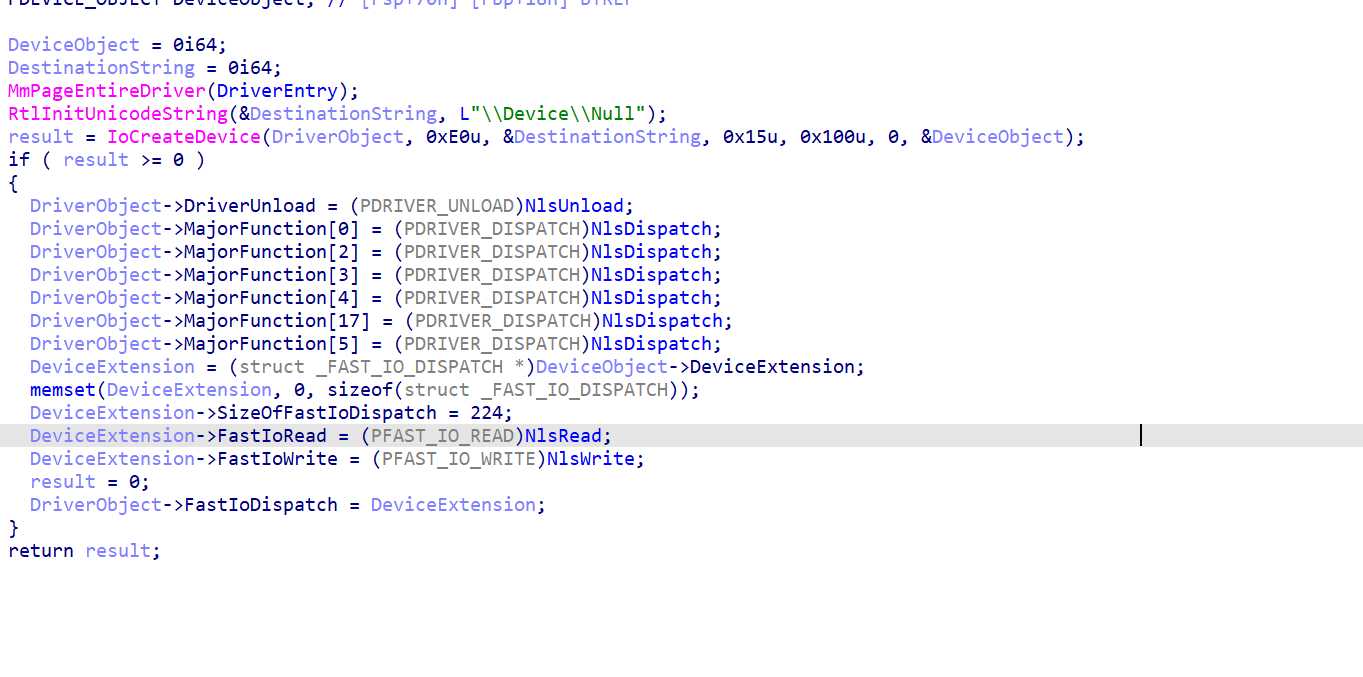The width and height of the screenshot is (1363, 677).
Task: Click DriverUnload member name
Action: (x=250, y=205)
